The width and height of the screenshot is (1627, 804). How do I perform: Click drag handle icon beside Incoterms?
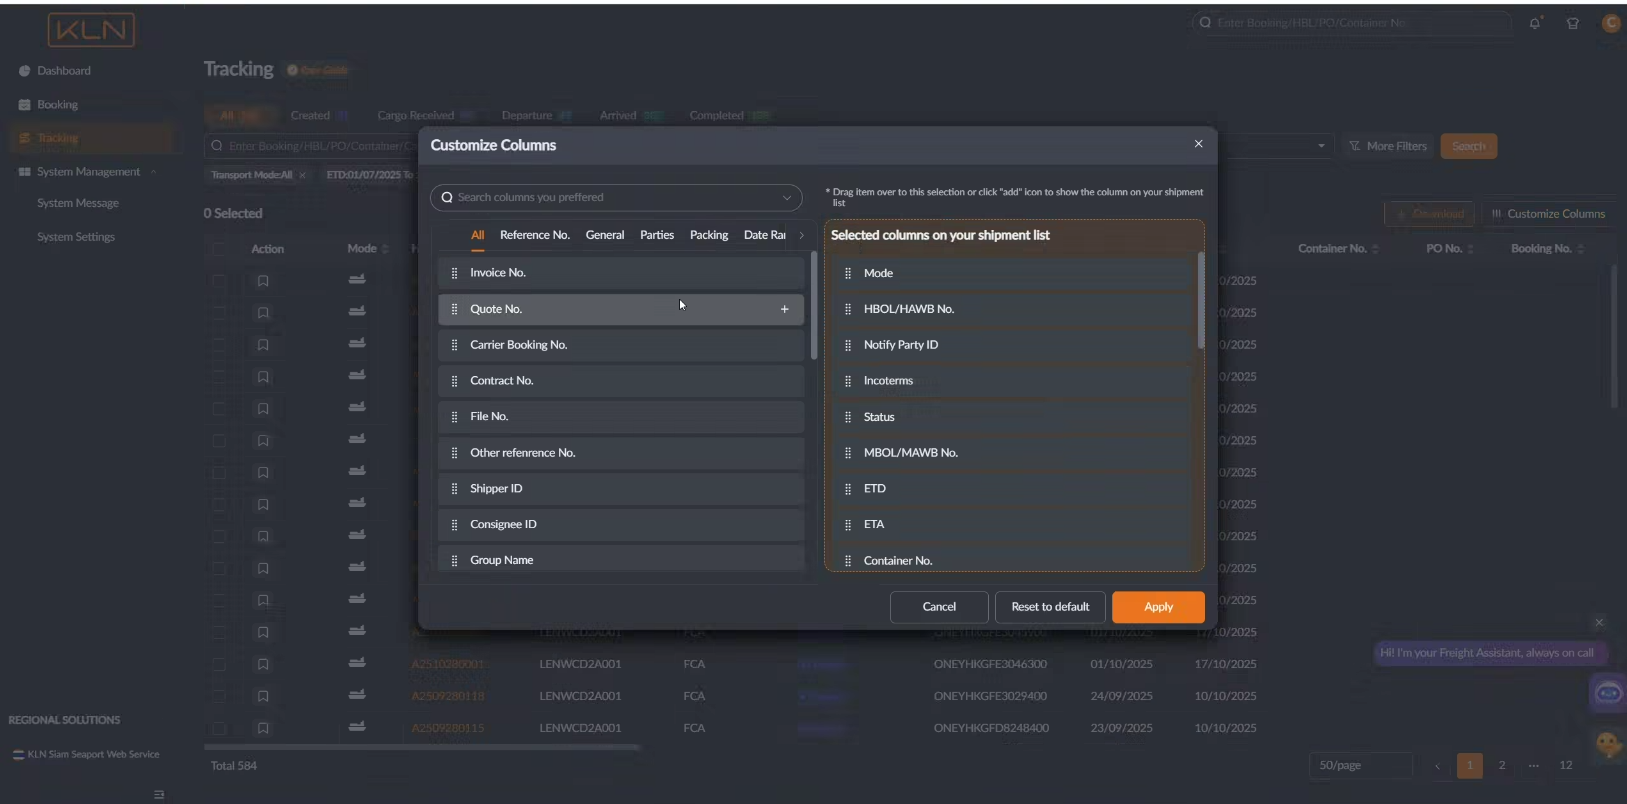pos(848,381)
